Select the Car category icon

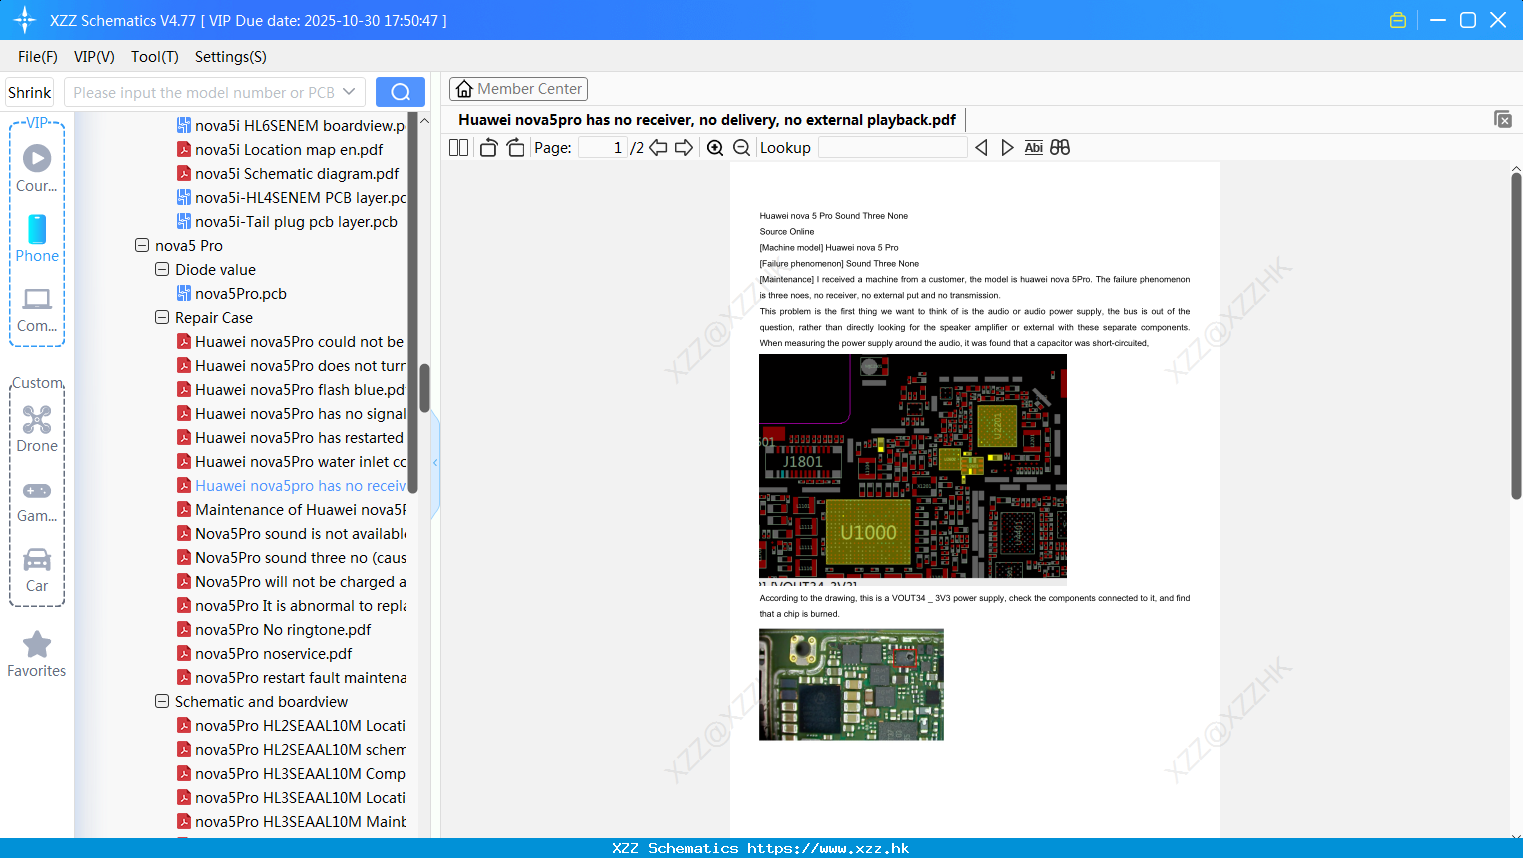[37, 559]
